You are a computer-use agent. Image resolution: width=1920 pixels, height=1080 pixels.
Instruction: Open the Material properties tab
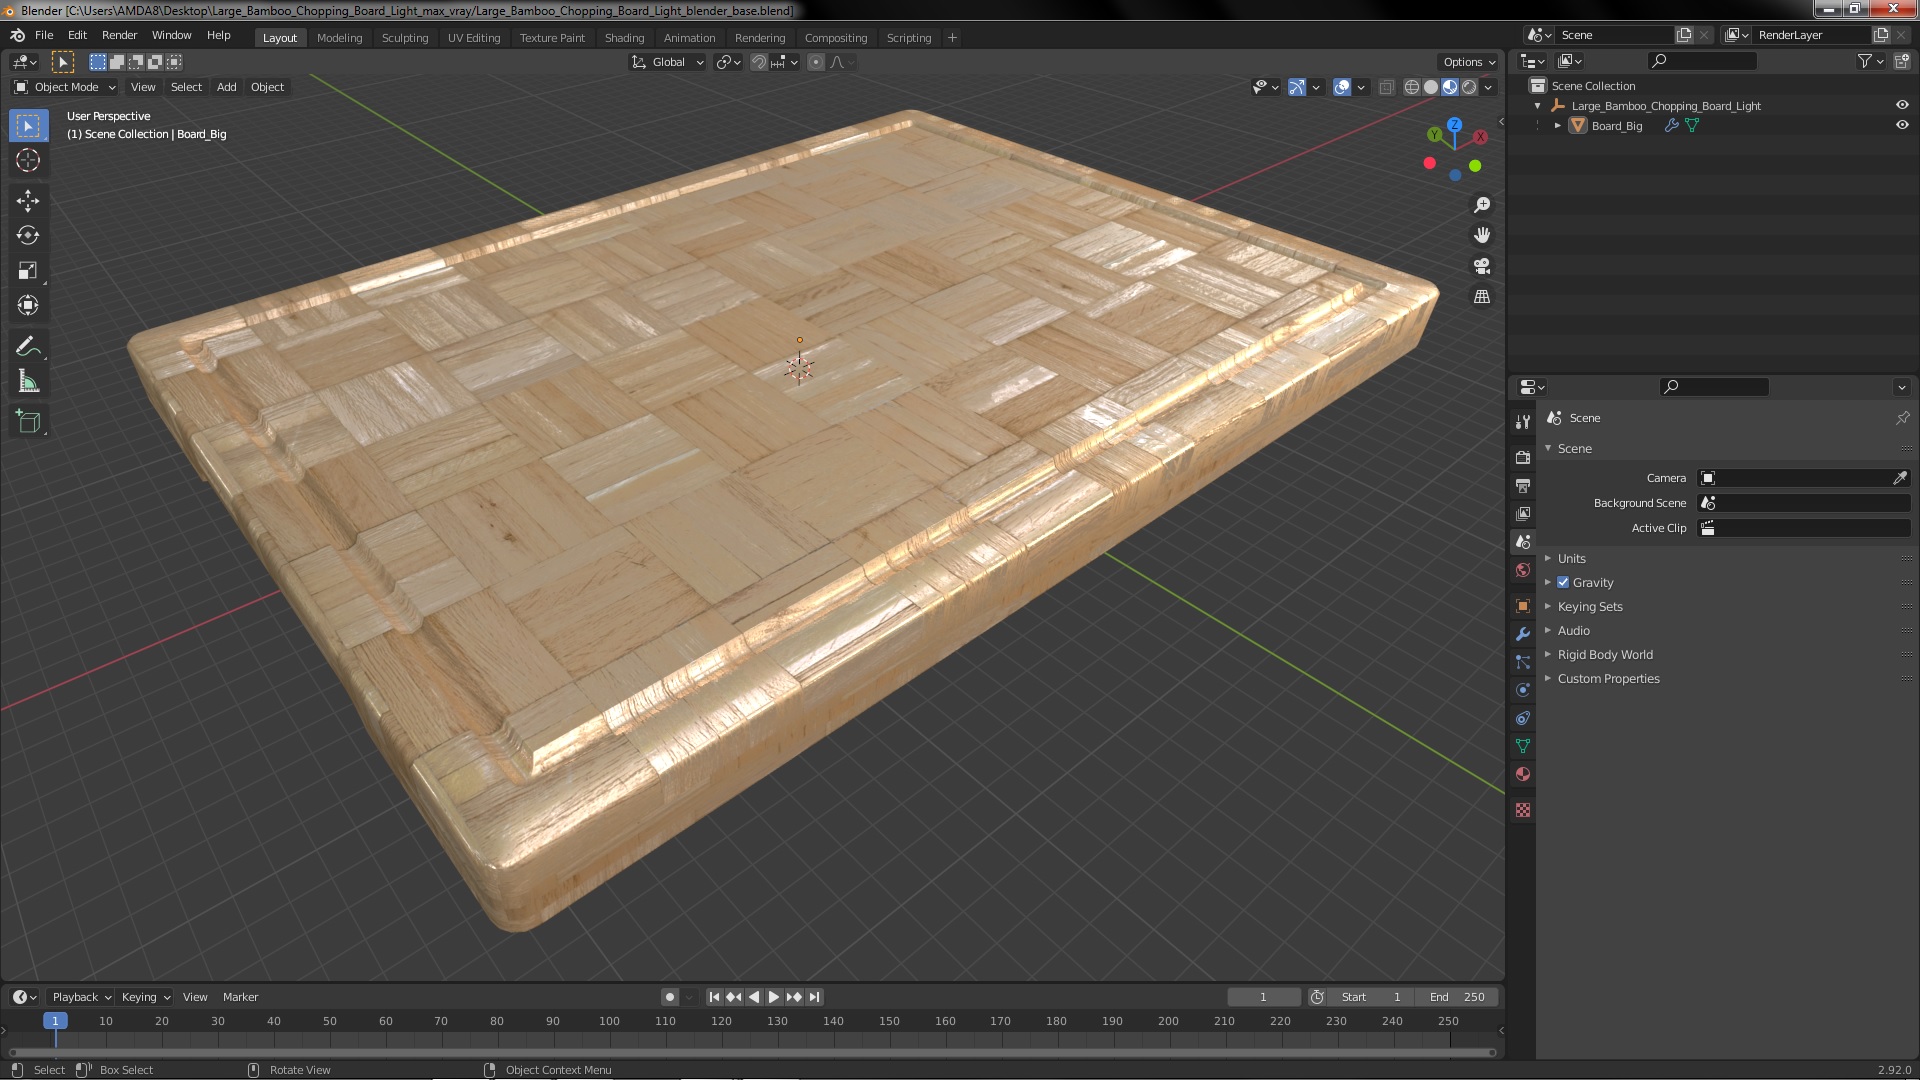coord(1523,774)
